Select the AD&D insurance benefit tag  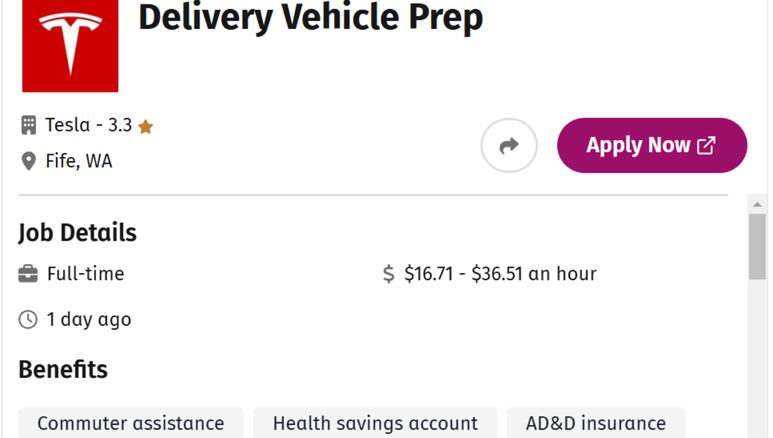(596, 423)
